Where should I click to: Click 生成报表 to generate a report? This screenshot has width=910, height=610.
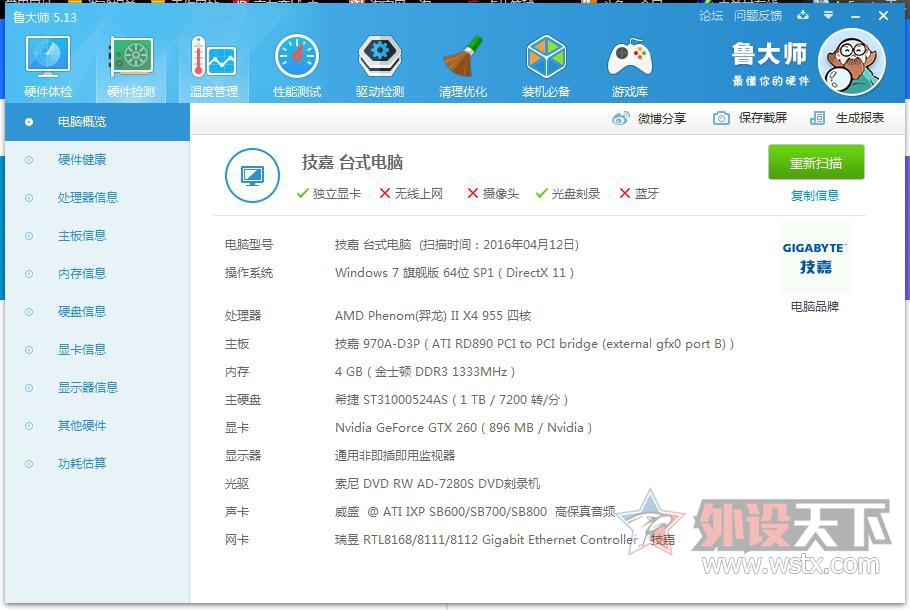coord(847,118)
